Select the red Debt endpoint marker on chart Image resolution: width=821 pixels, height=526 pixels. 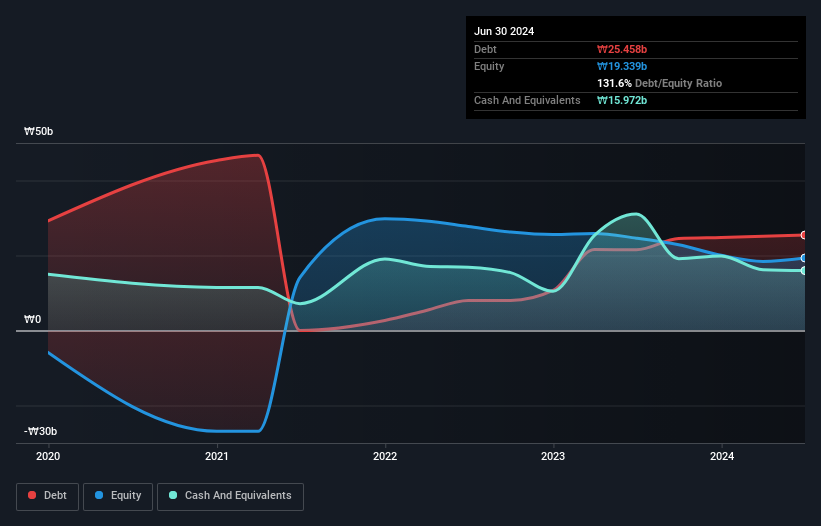(804, 235)
